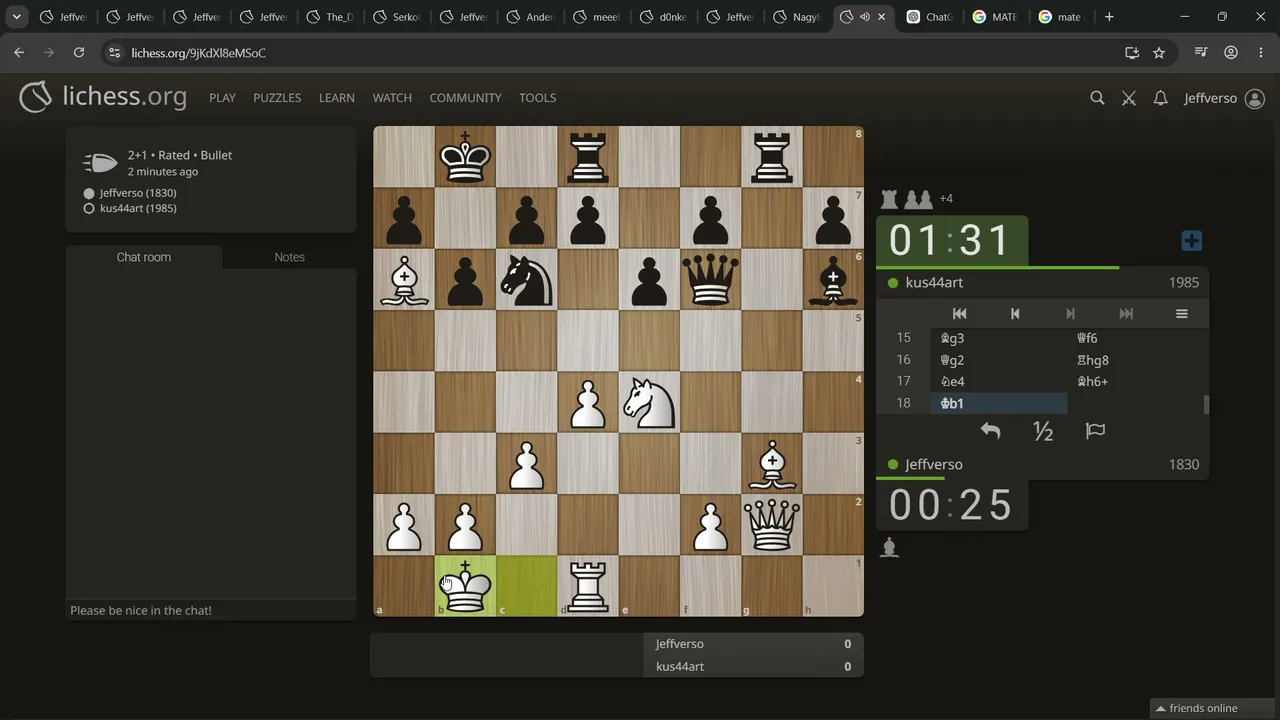Click the white king on b1
Screen dimensions: 1280x720
[x=465, y=586]
